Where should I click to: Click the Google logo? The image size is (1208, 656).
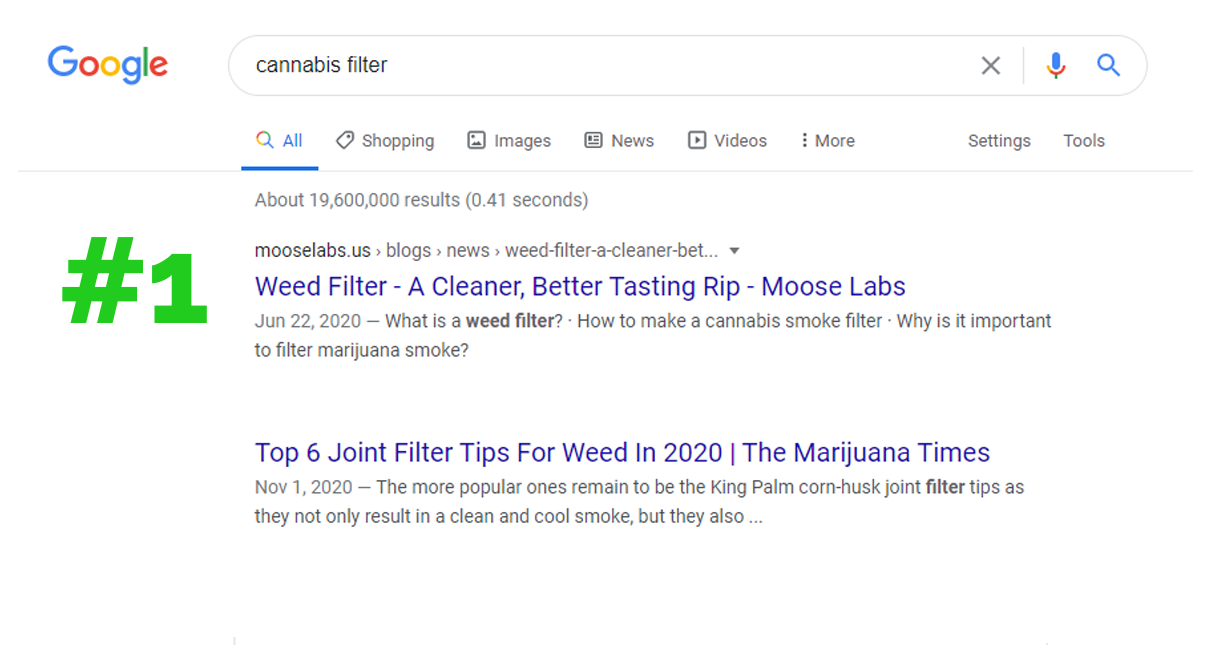(x=107, y=65)
